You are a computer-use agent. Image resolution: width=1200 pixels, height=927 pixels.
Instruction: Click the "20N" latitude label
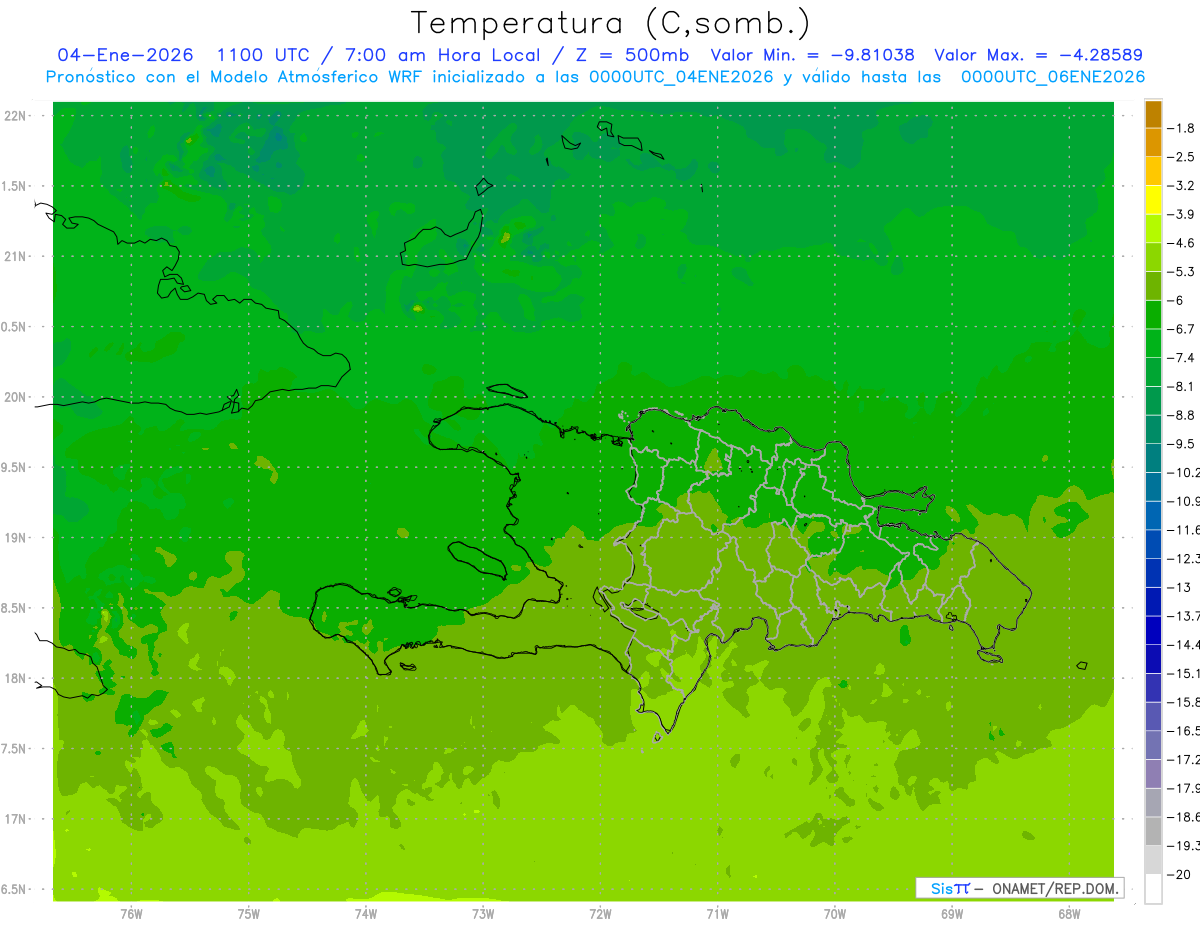(x=14, y=397)
